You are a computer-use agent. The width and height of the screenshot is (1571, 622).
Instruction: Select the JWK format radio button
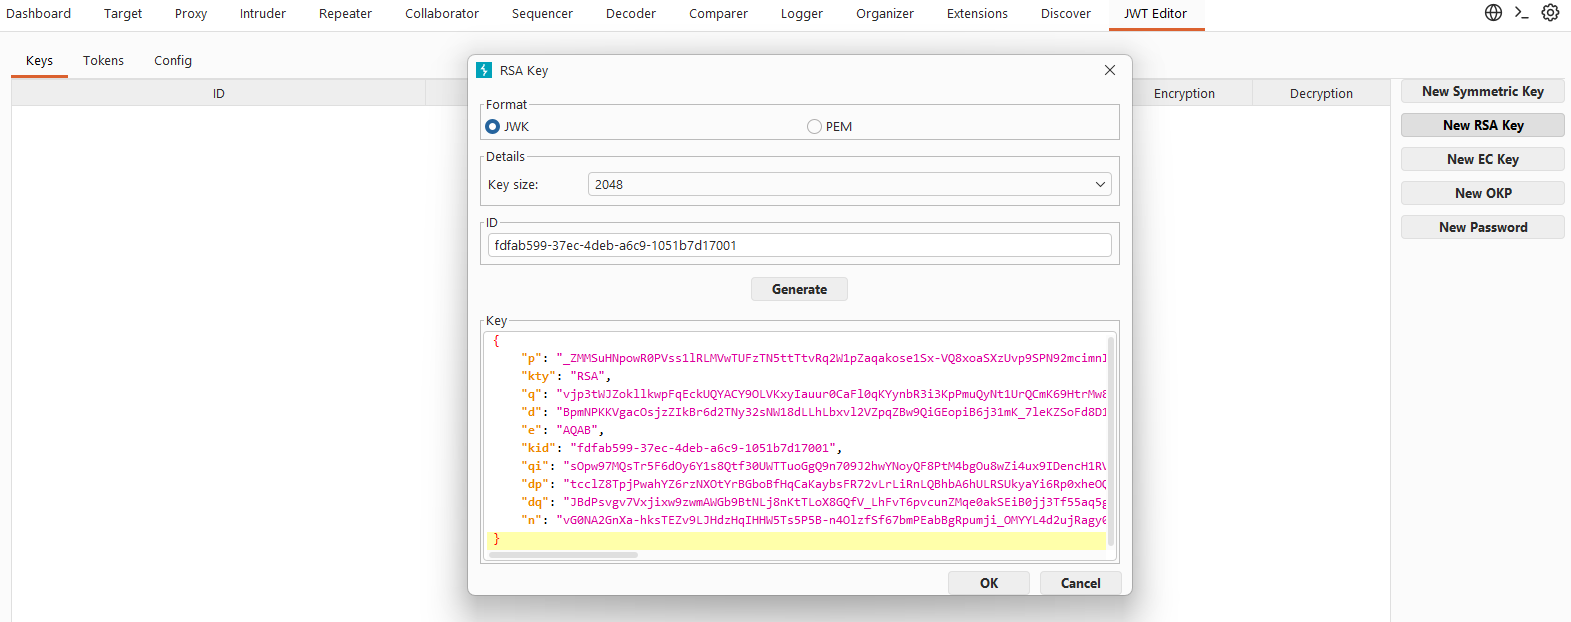point(492,127)
